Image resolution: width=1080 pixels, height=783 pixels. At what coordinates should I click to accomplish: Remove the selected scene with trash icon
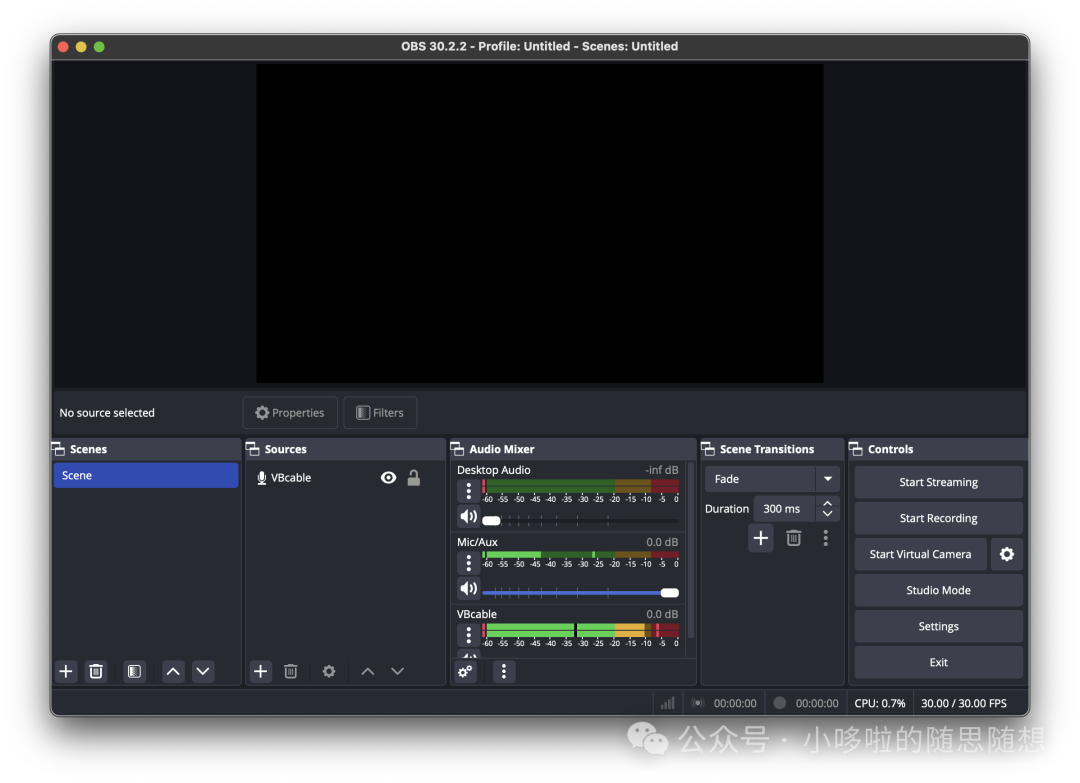(96, 671)
